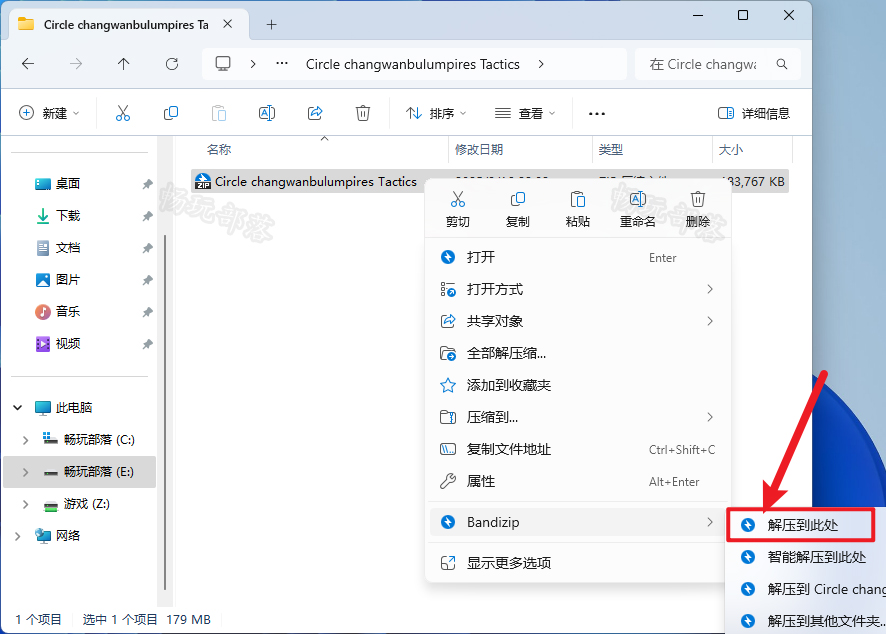Click the Delete trash icon in the toolbar
886x634 pixels.
click(363, 113)
